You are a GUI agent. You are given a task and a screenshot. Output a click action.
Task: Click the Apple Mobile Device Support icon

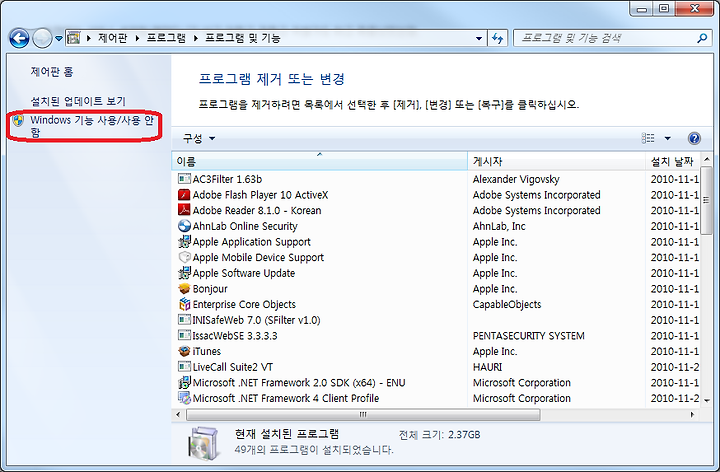point(184,257)
